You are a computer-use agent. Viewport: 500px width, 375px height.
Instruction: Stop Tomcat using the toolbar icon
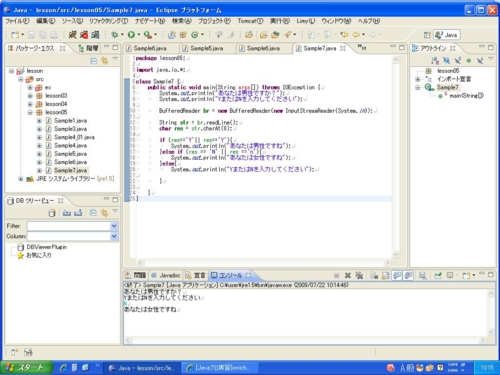84,35
